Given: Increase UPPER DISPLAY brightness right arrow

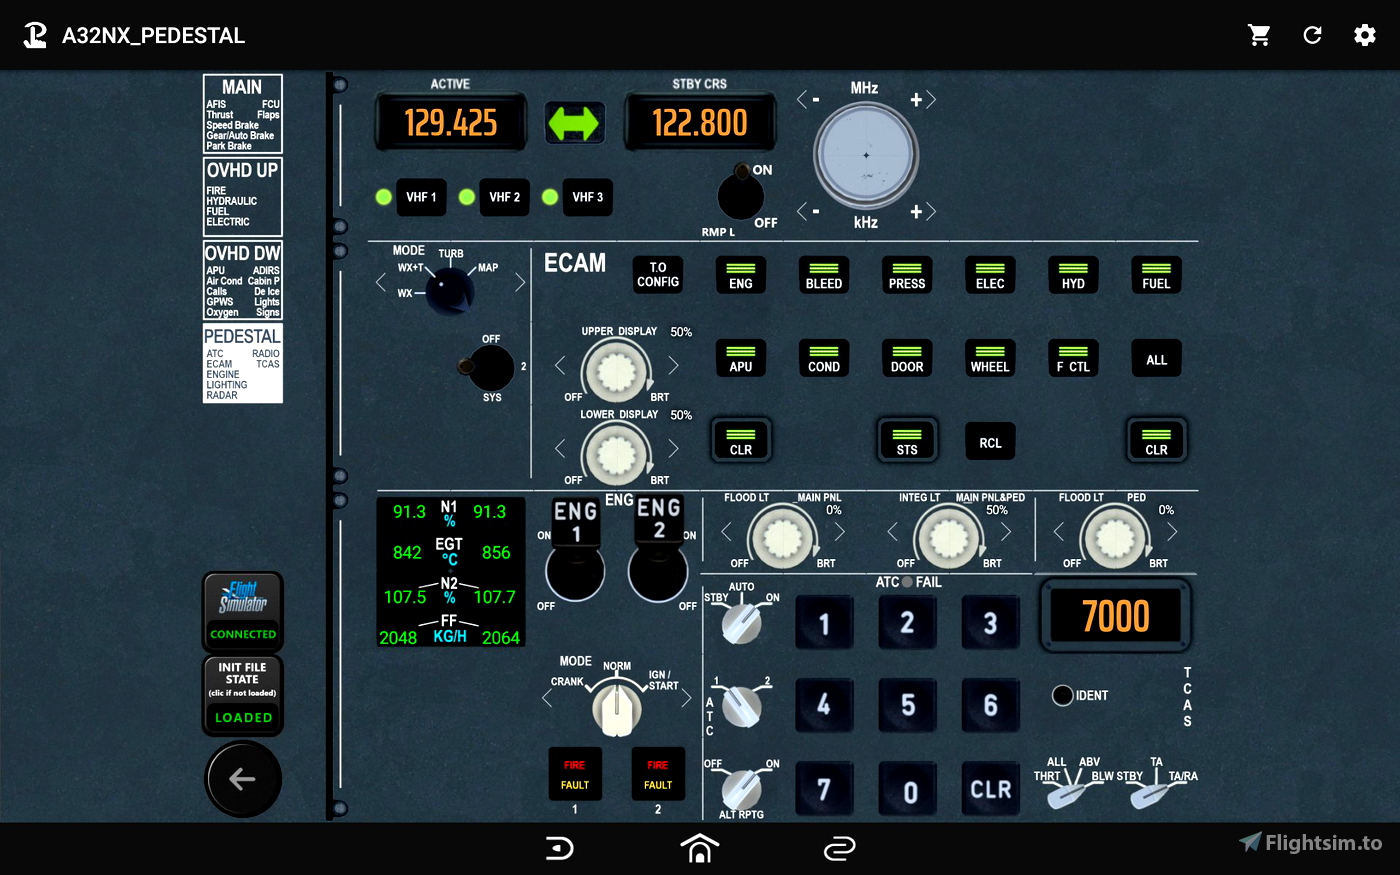Looking at the screenshot, I should 673,365.
